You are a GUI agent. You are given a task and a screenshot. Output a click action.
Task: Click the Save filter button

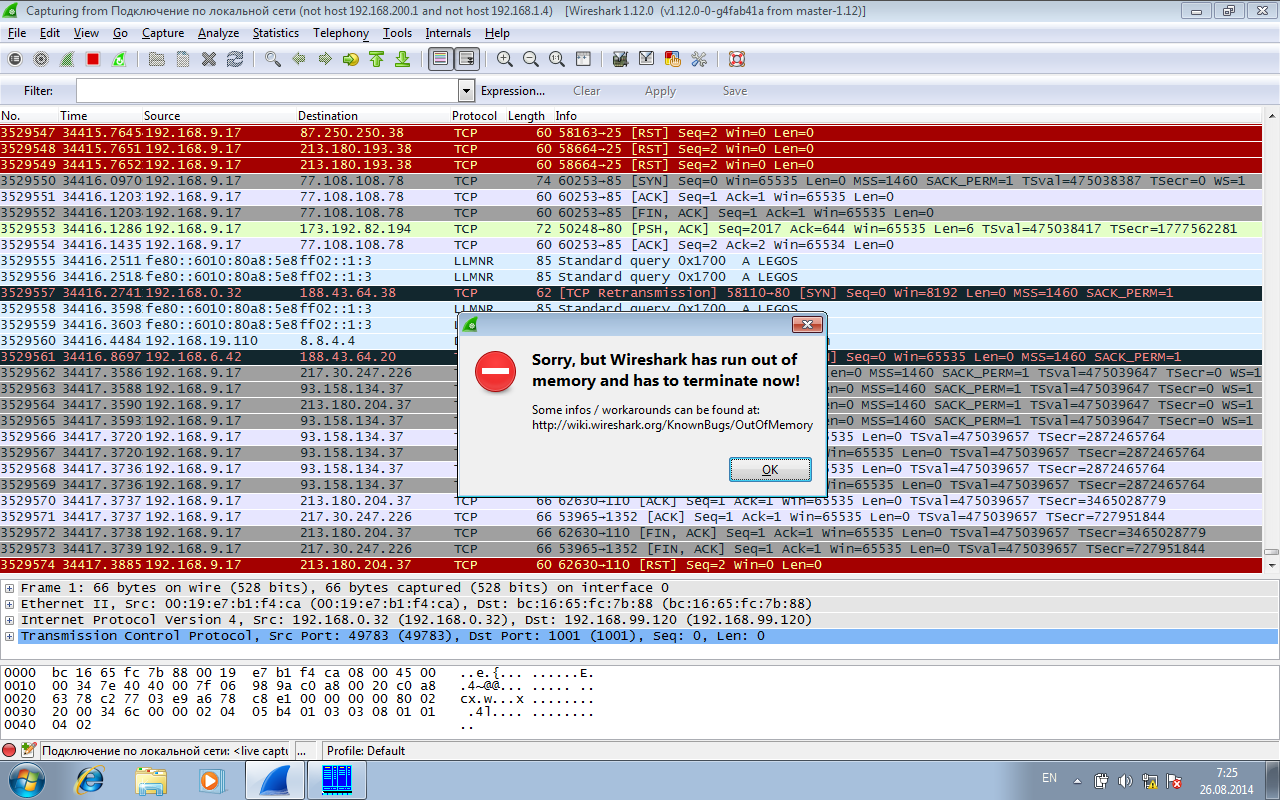[735, 91]
